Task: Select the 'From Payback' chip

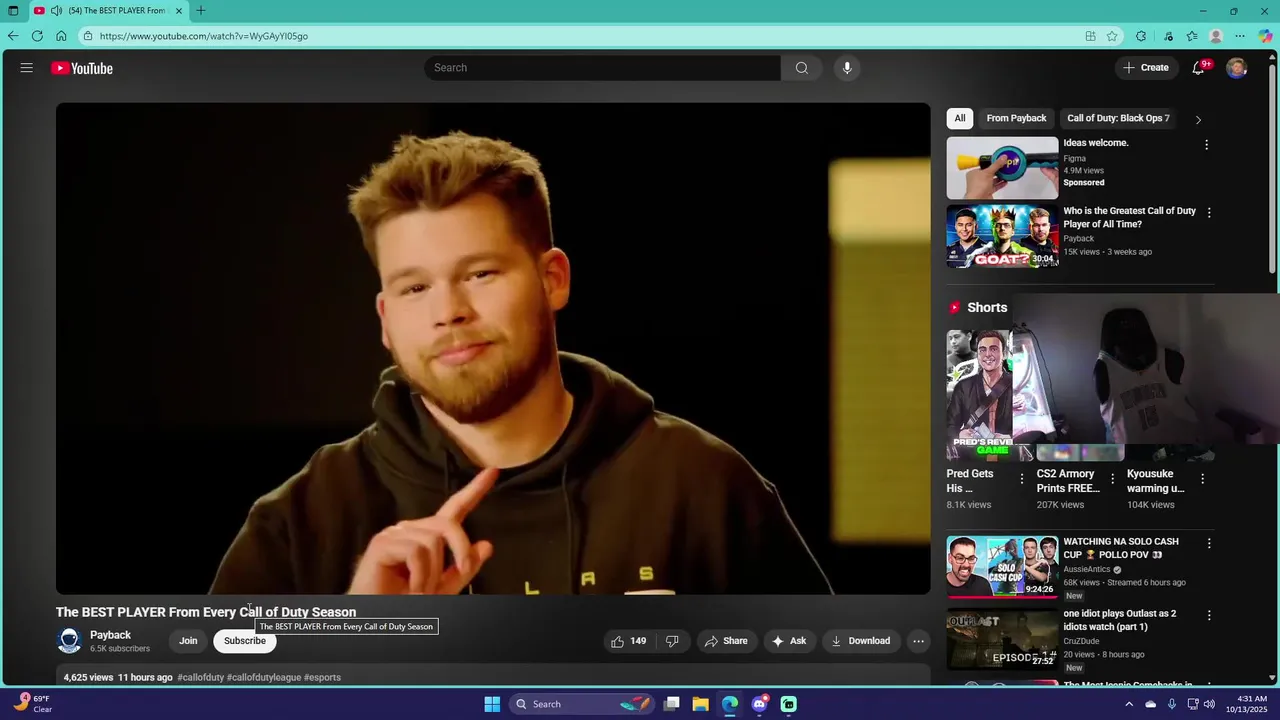Action: (x=1016, y=118)
